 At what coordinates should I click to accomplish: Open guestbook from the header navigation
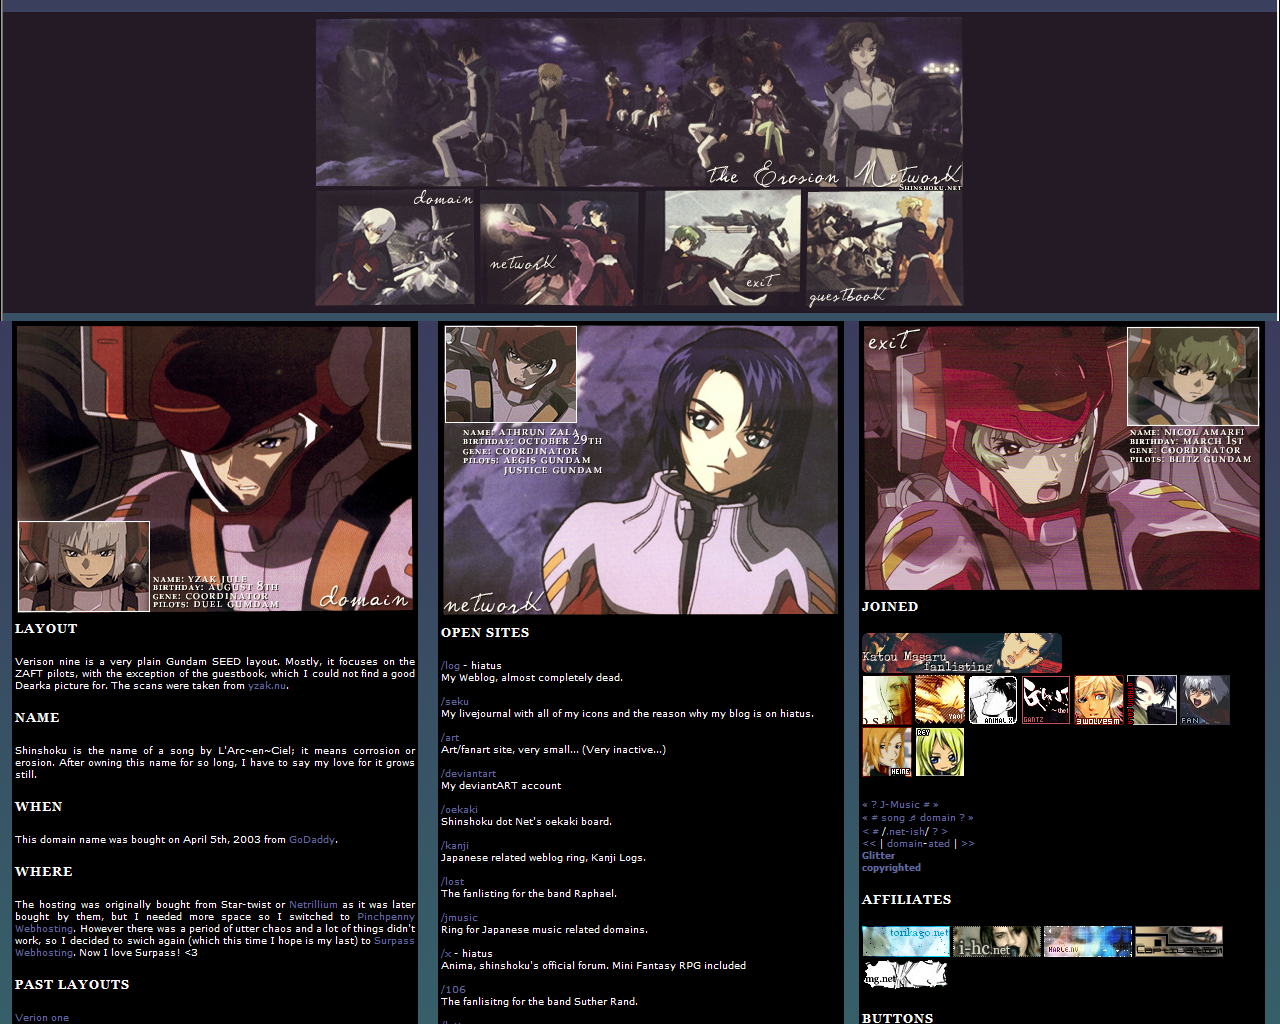[884, 248]
